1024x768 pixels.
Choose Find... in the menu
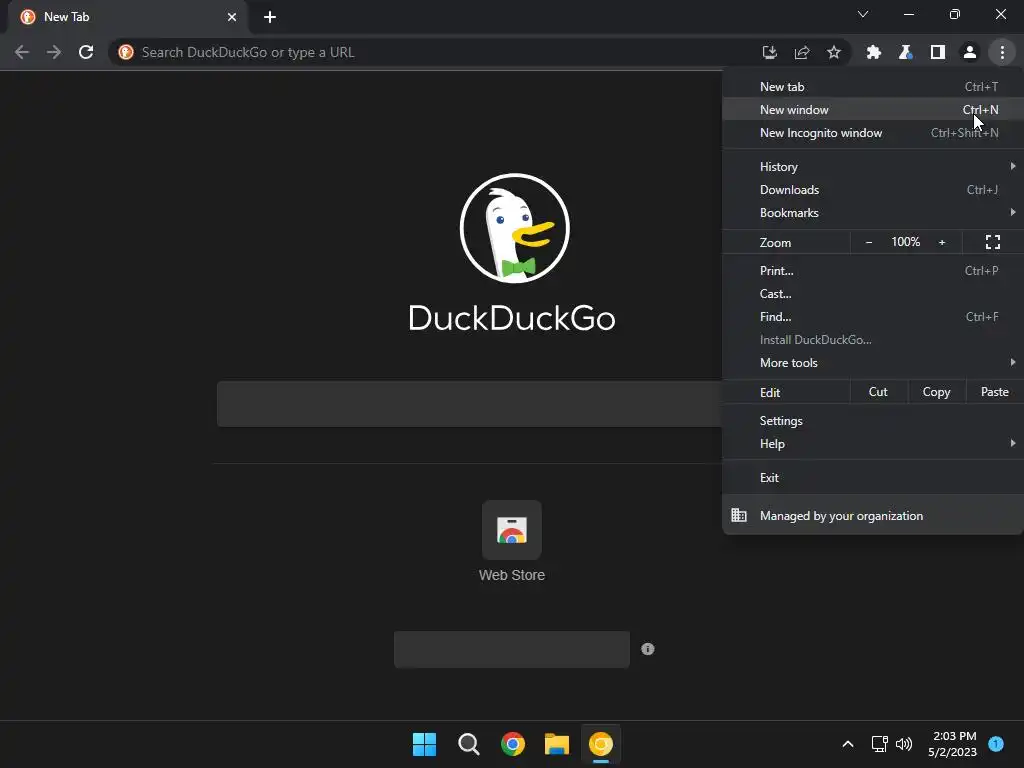pyautogui.click(x=872, y=317)
